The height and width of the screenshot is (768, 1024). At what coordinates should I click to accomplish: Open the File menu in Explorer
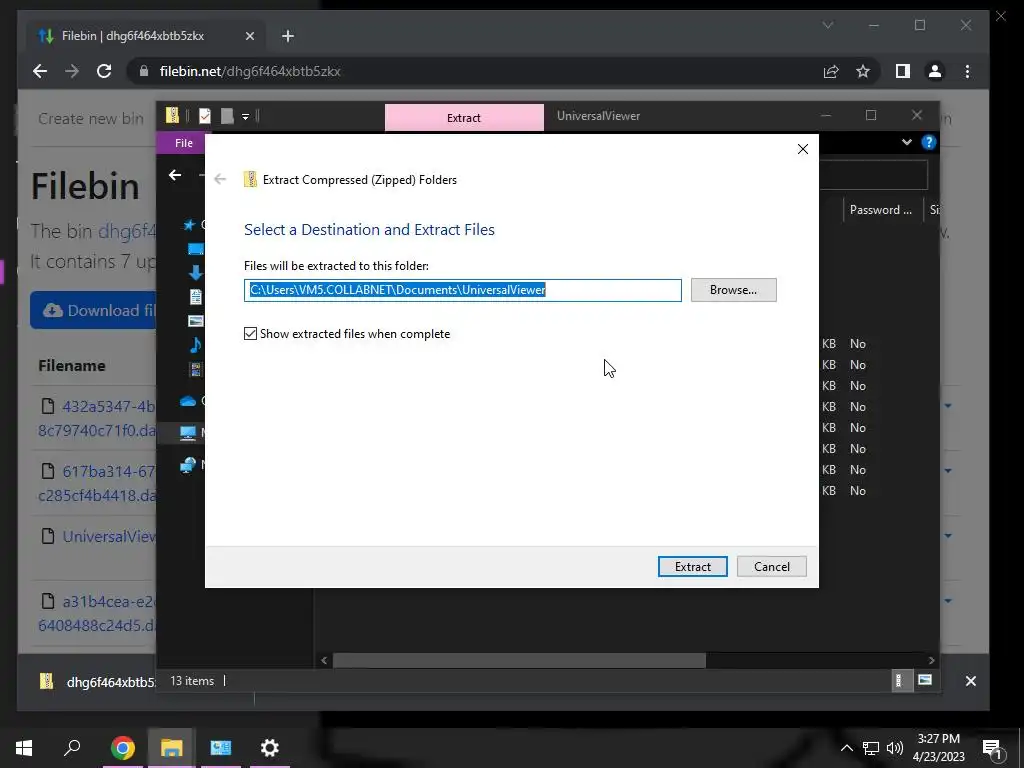184,143
